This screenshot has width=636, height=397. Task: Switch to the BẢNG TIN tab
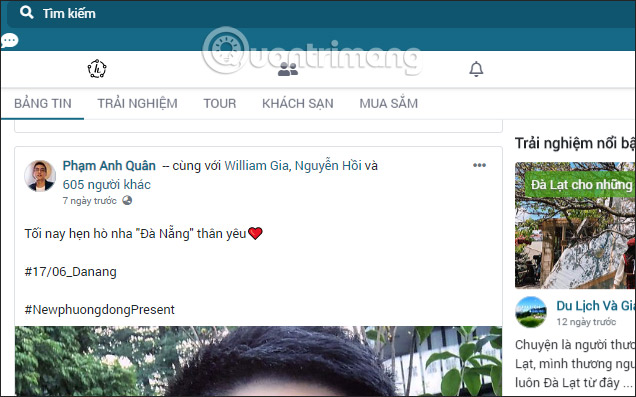coord(43,103)
